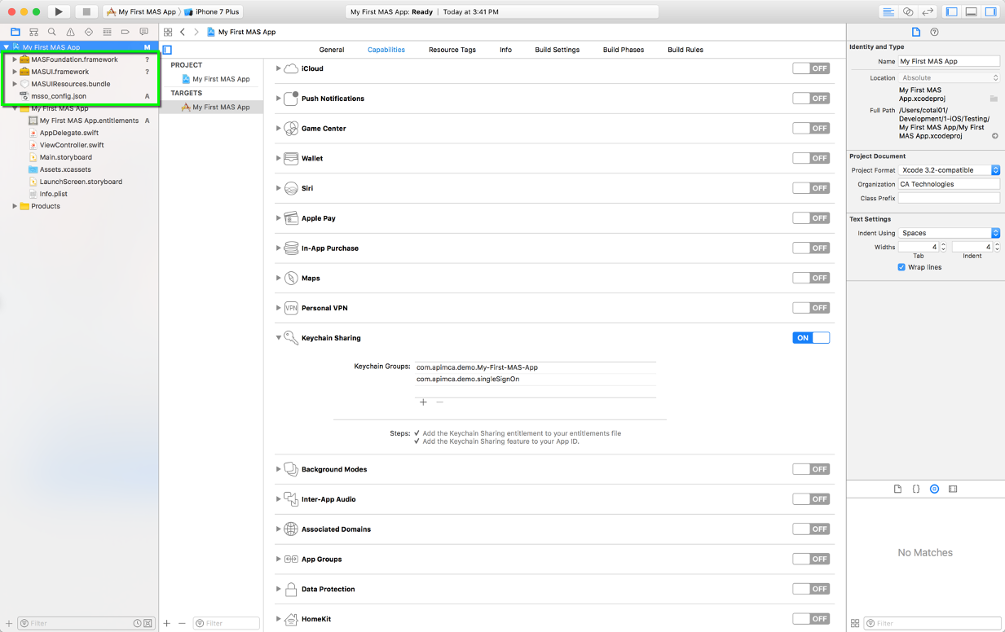Enable the Siri capability switch

(811, 188)
